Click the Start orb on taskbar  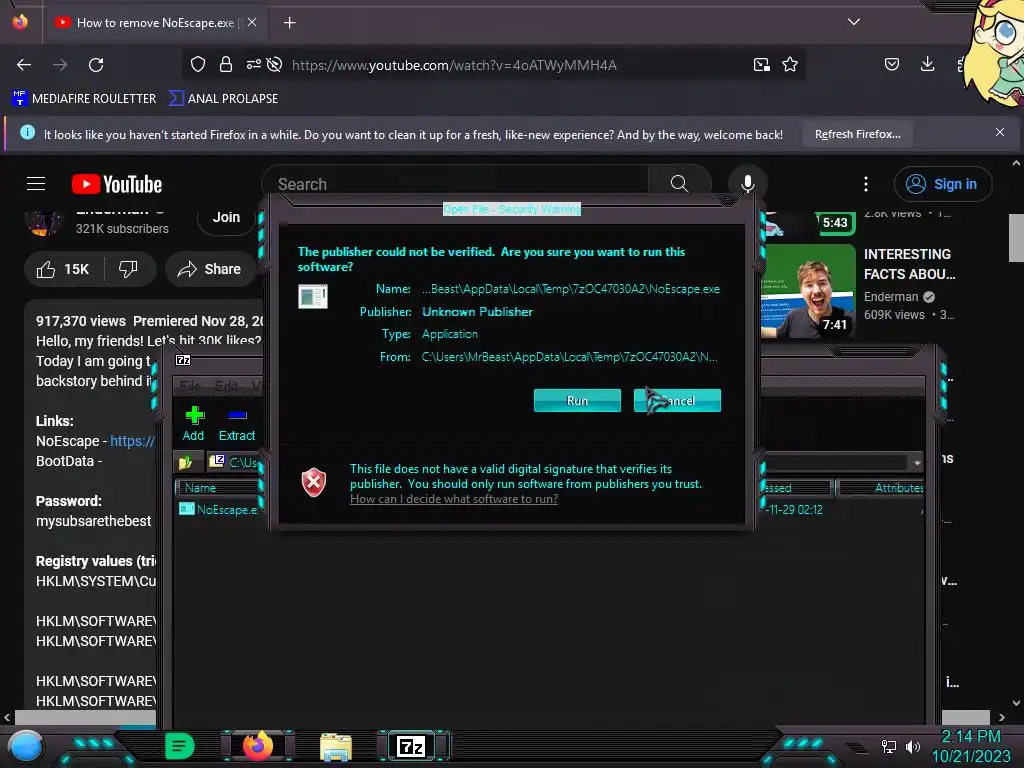(26, 747)
